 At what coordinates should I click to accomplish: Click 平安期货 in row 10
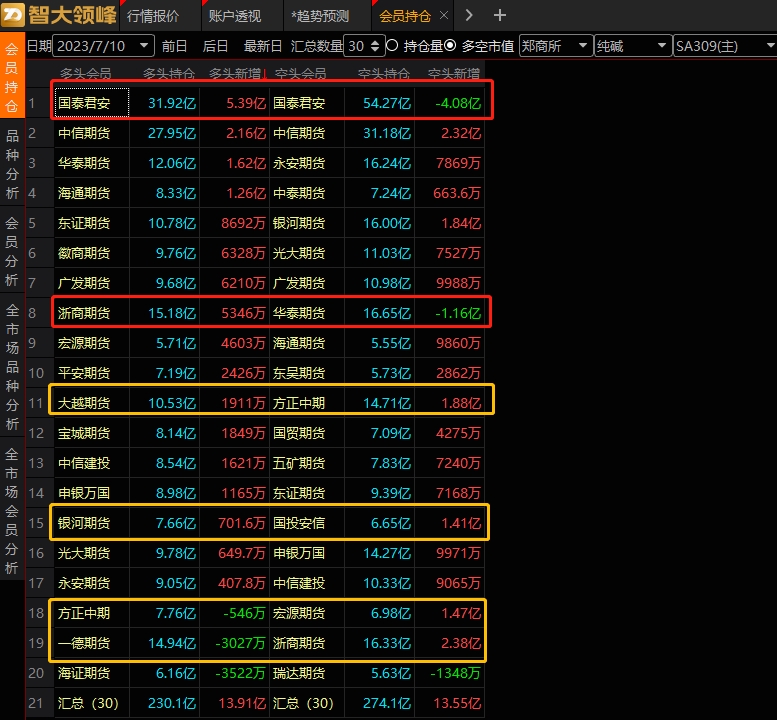click(x=92, y=373)
